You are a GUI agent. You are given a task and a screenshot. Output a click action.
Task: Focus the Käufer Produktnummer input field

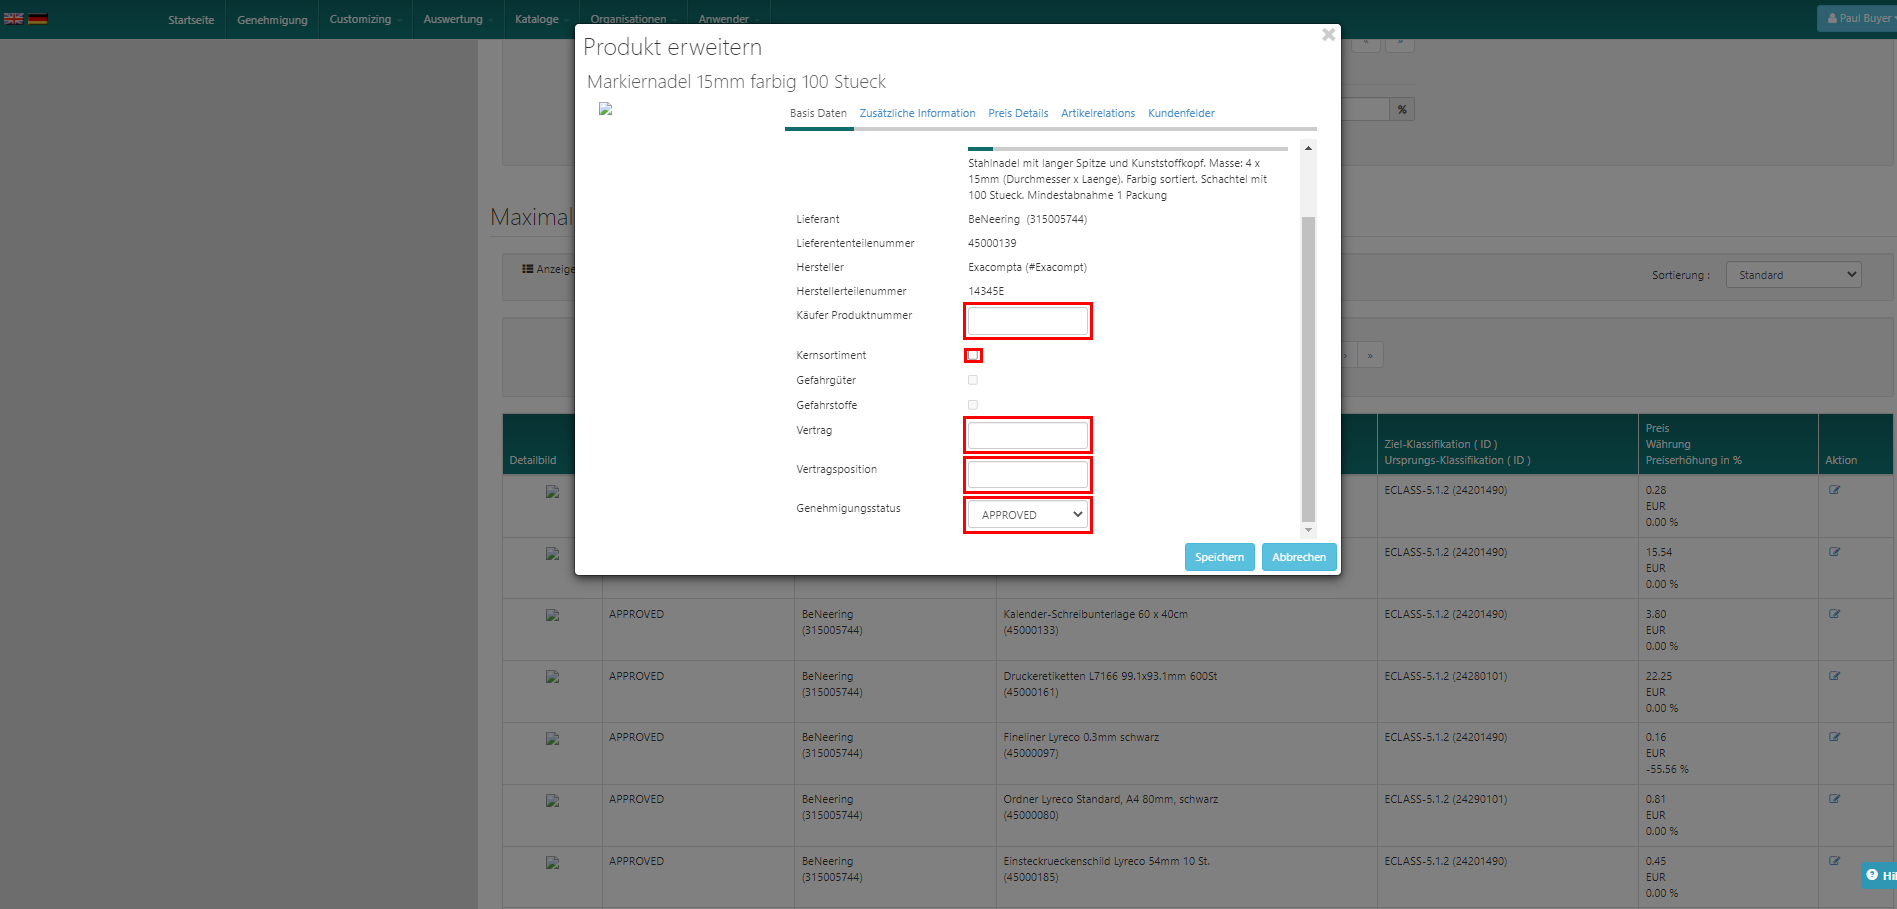click(x=1028, y=321)
